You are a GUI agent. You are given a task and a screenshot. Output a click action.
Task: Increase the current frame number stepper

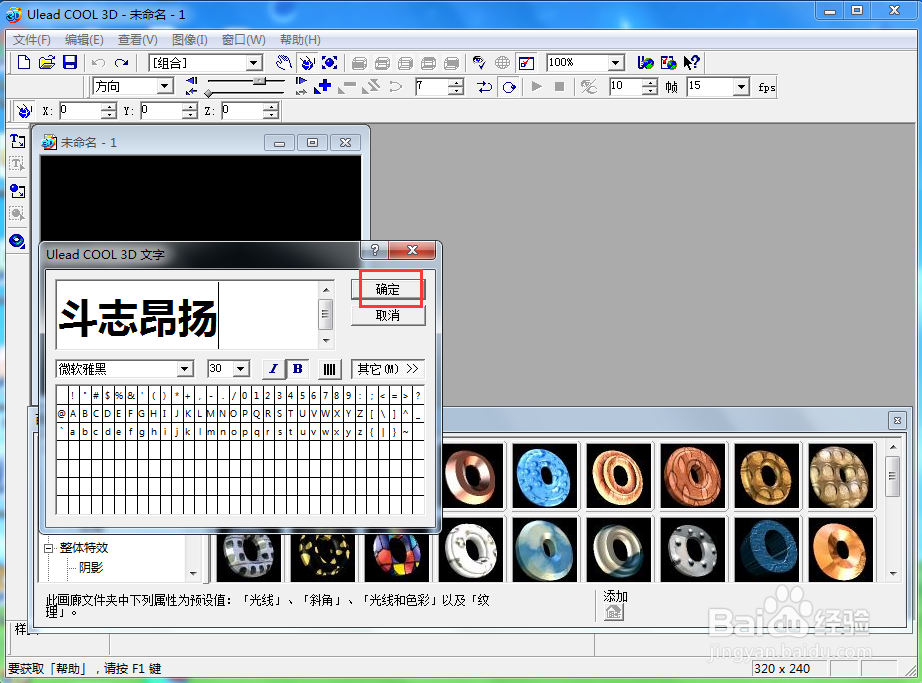pyautogui.click(x=456, y=83)
